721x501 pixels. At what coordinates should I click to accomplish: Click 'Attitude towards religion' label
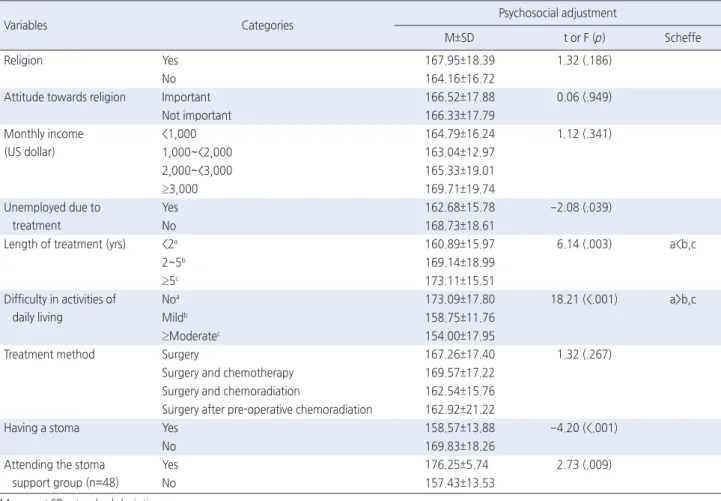(x=64, y=97)
